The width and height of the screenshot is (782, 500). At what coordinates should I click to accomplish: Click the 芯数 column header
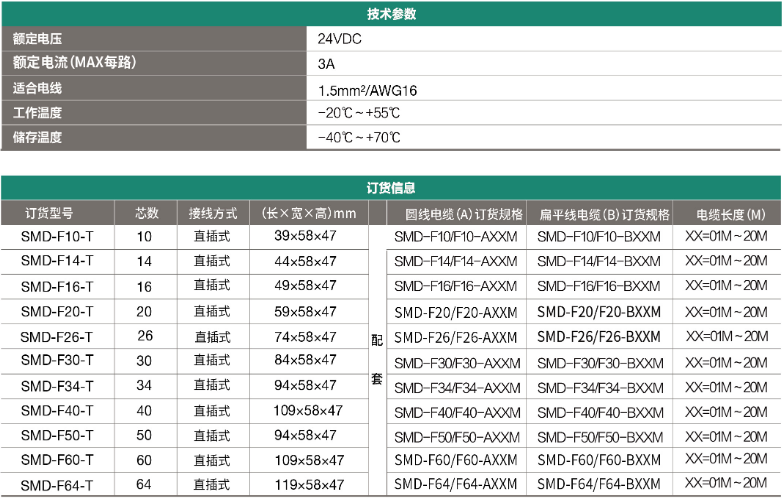[x=146, y=213]
